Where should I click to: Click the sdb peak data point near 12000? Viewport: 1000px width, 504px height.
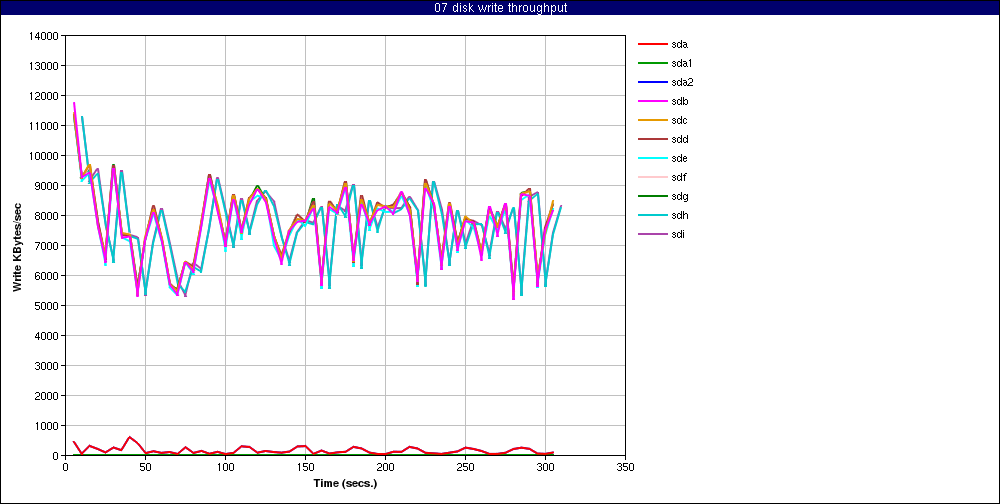[x=74, y=103]
